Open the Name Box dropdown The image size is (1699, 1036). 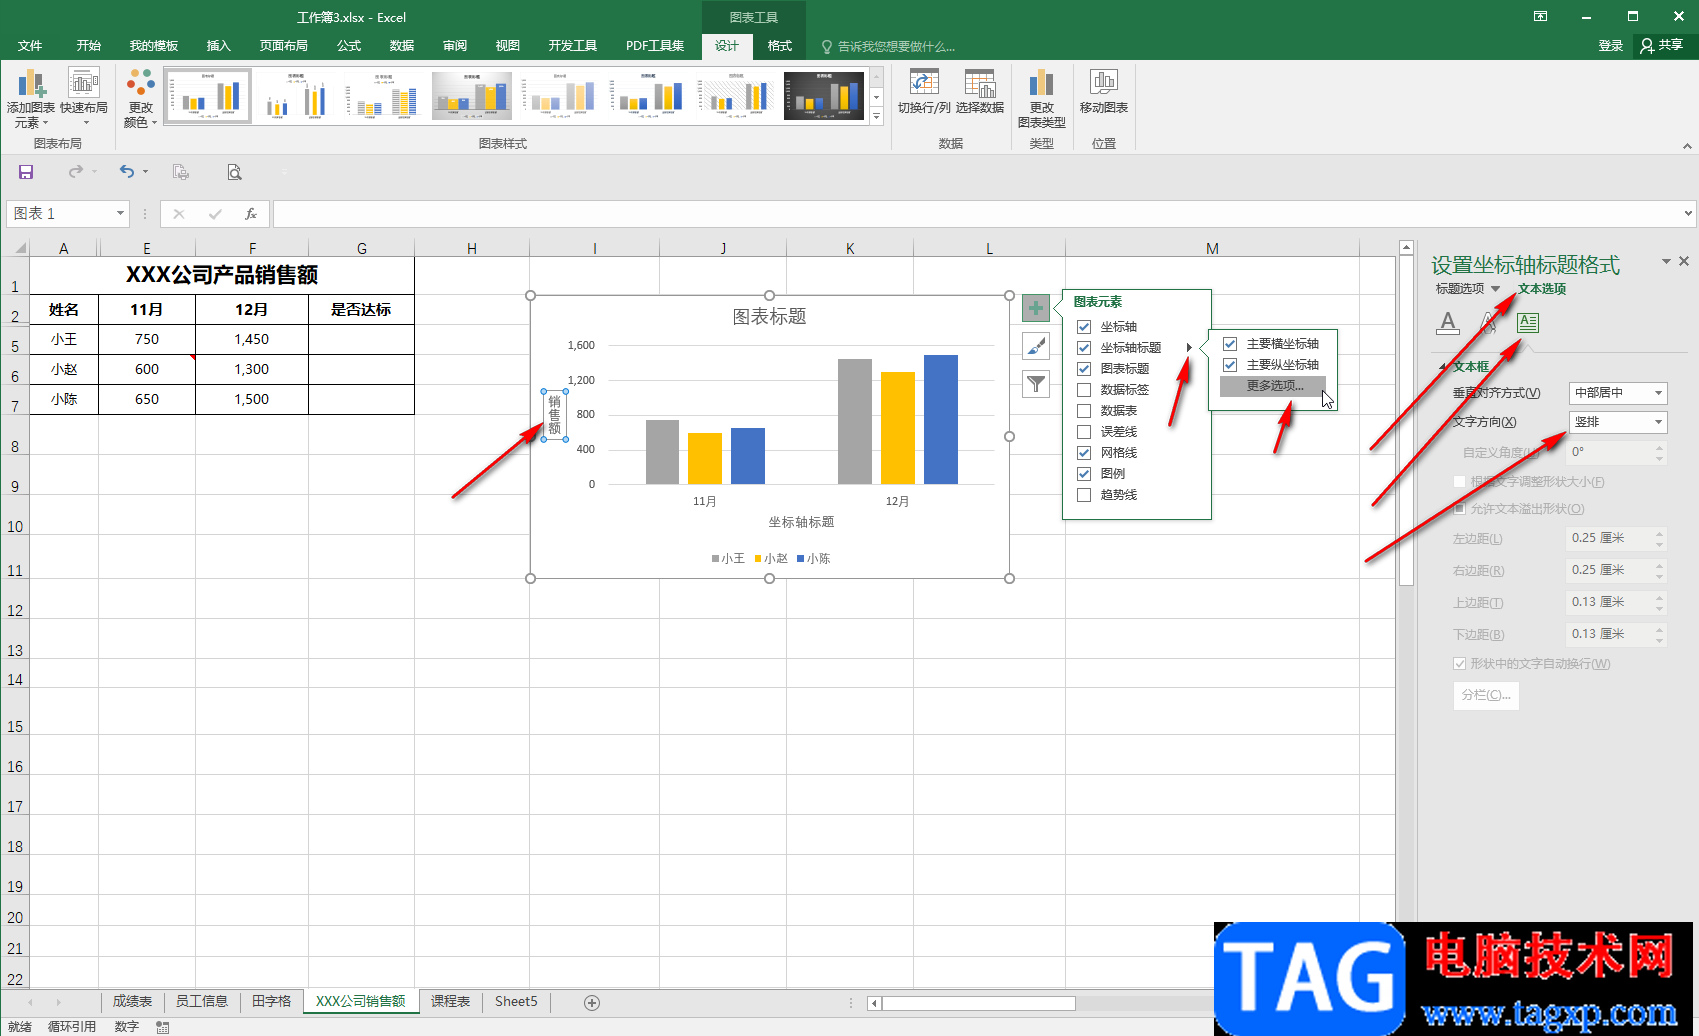coord(120,213)
